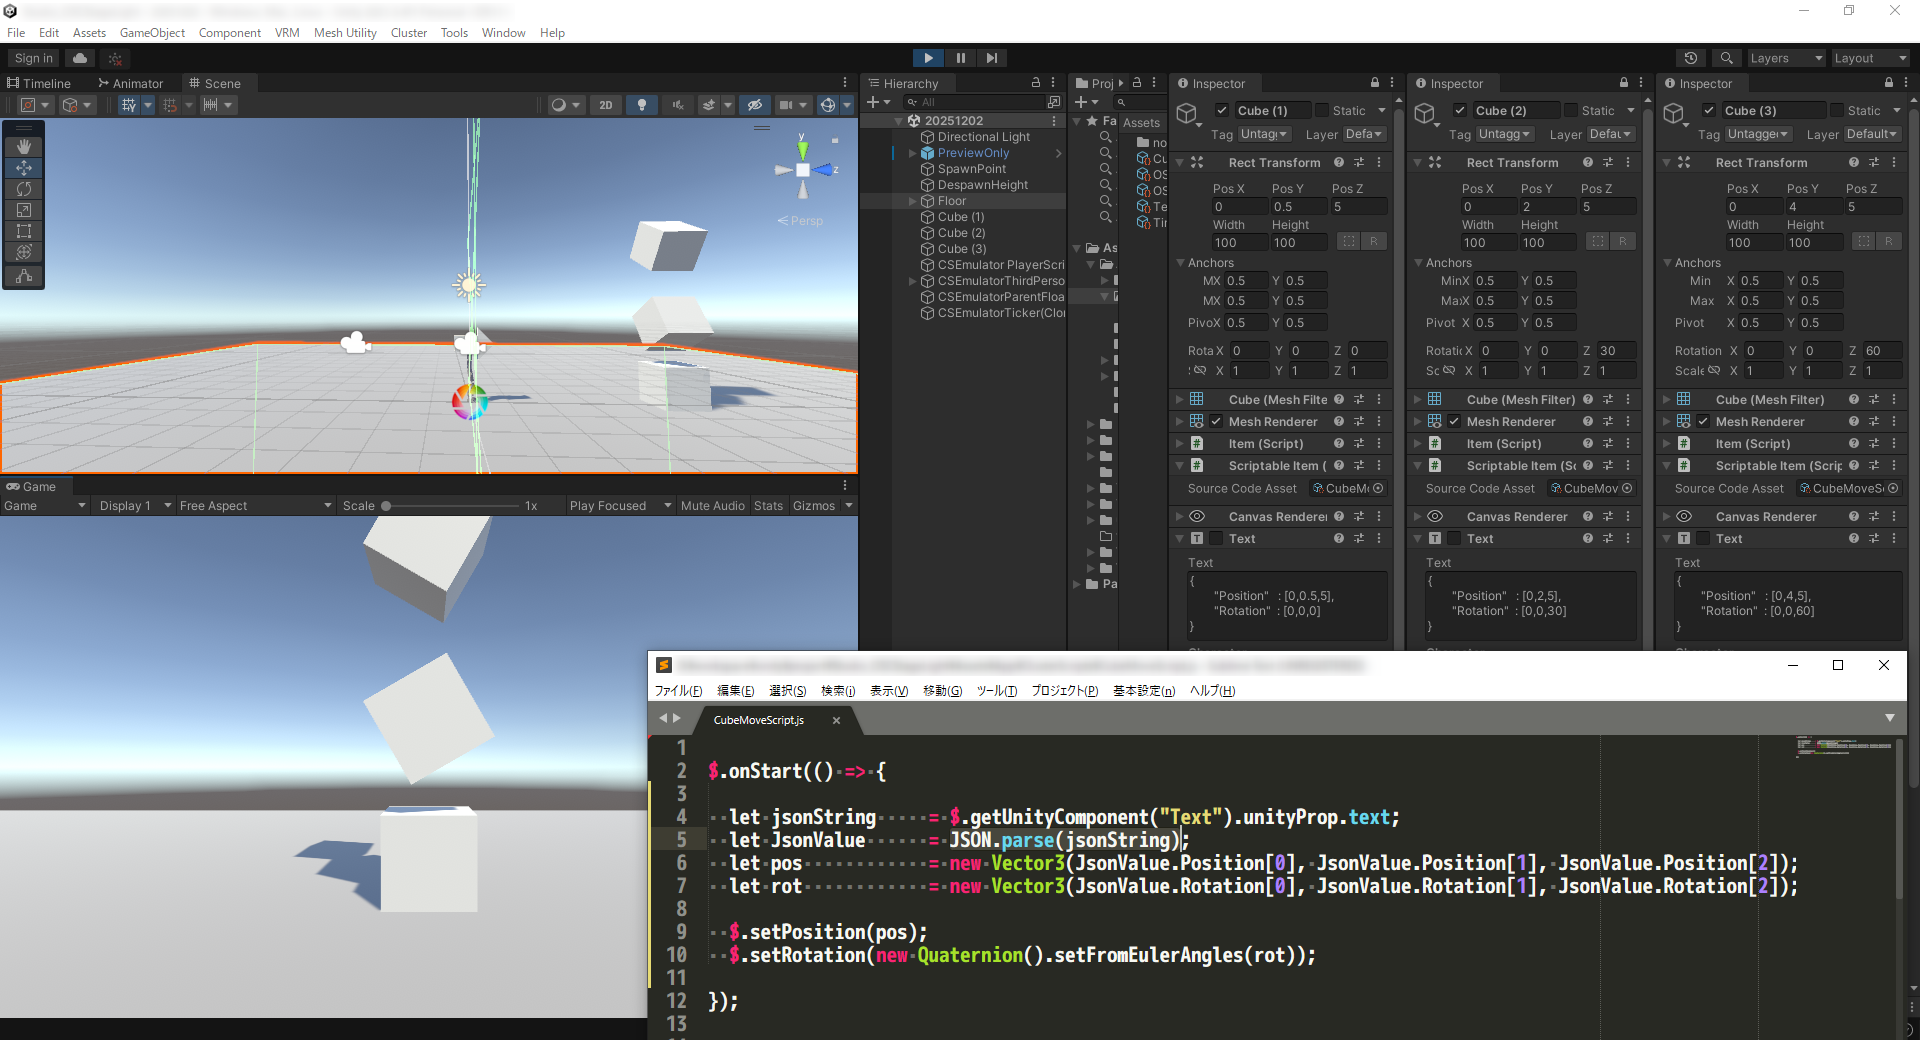Screen dimensions: 1920x1040
Task: Click Stats button in Game view
Action: (768, 506)
